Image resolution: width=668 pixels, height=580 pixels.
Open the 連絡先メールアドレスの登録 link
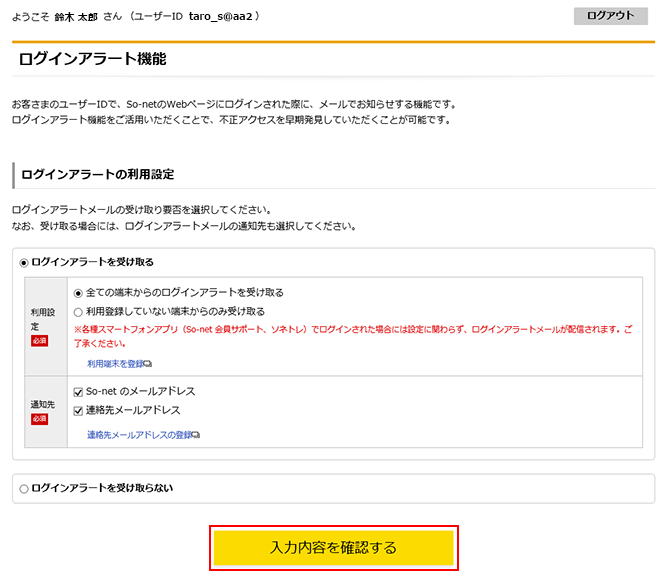coord(138,435)
